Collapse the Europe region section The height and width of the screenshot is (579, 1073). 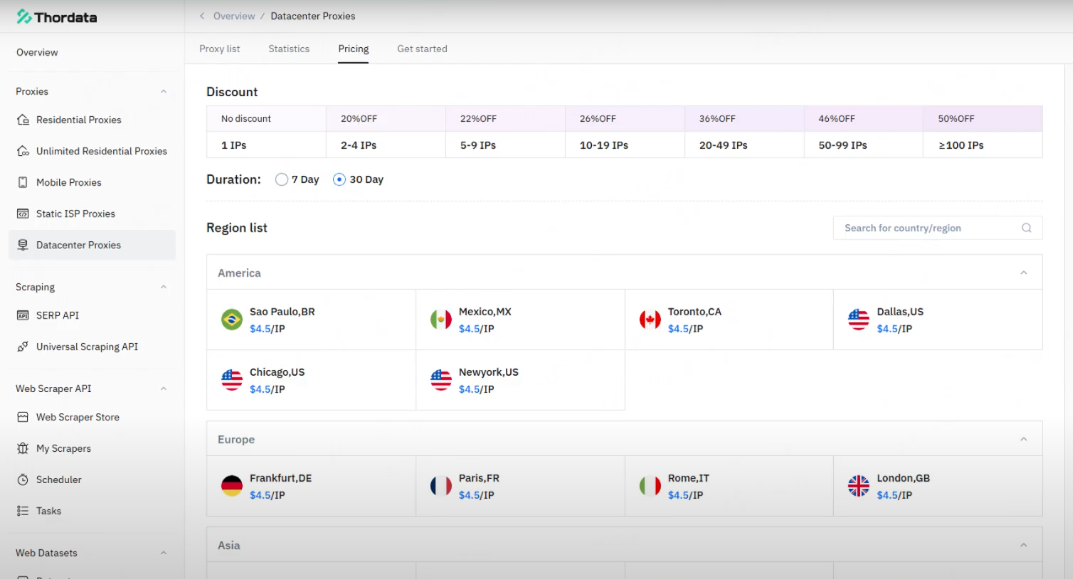click(x=1023, y=439)
